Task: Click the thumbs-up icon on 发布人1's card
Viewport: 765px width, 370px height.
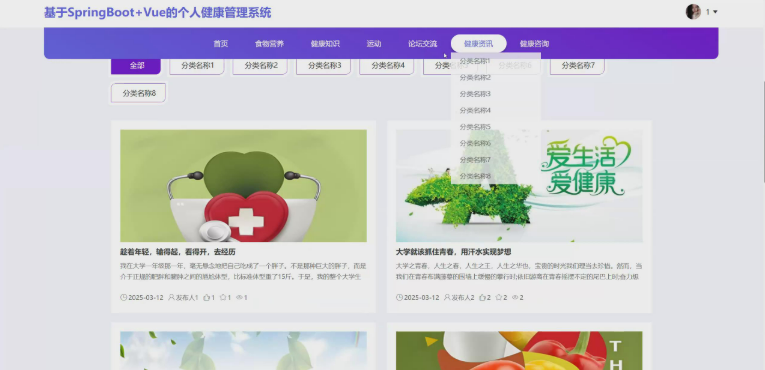Action: [206, 297]
